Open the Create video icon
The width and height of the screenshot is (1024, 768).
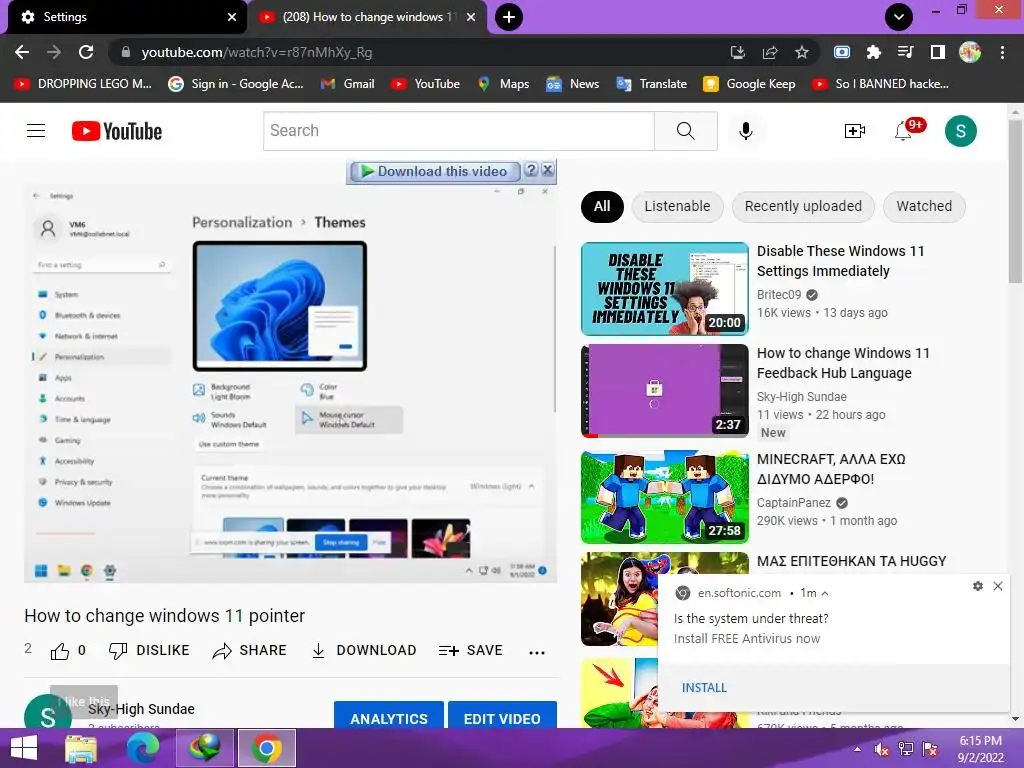point(854,131)
